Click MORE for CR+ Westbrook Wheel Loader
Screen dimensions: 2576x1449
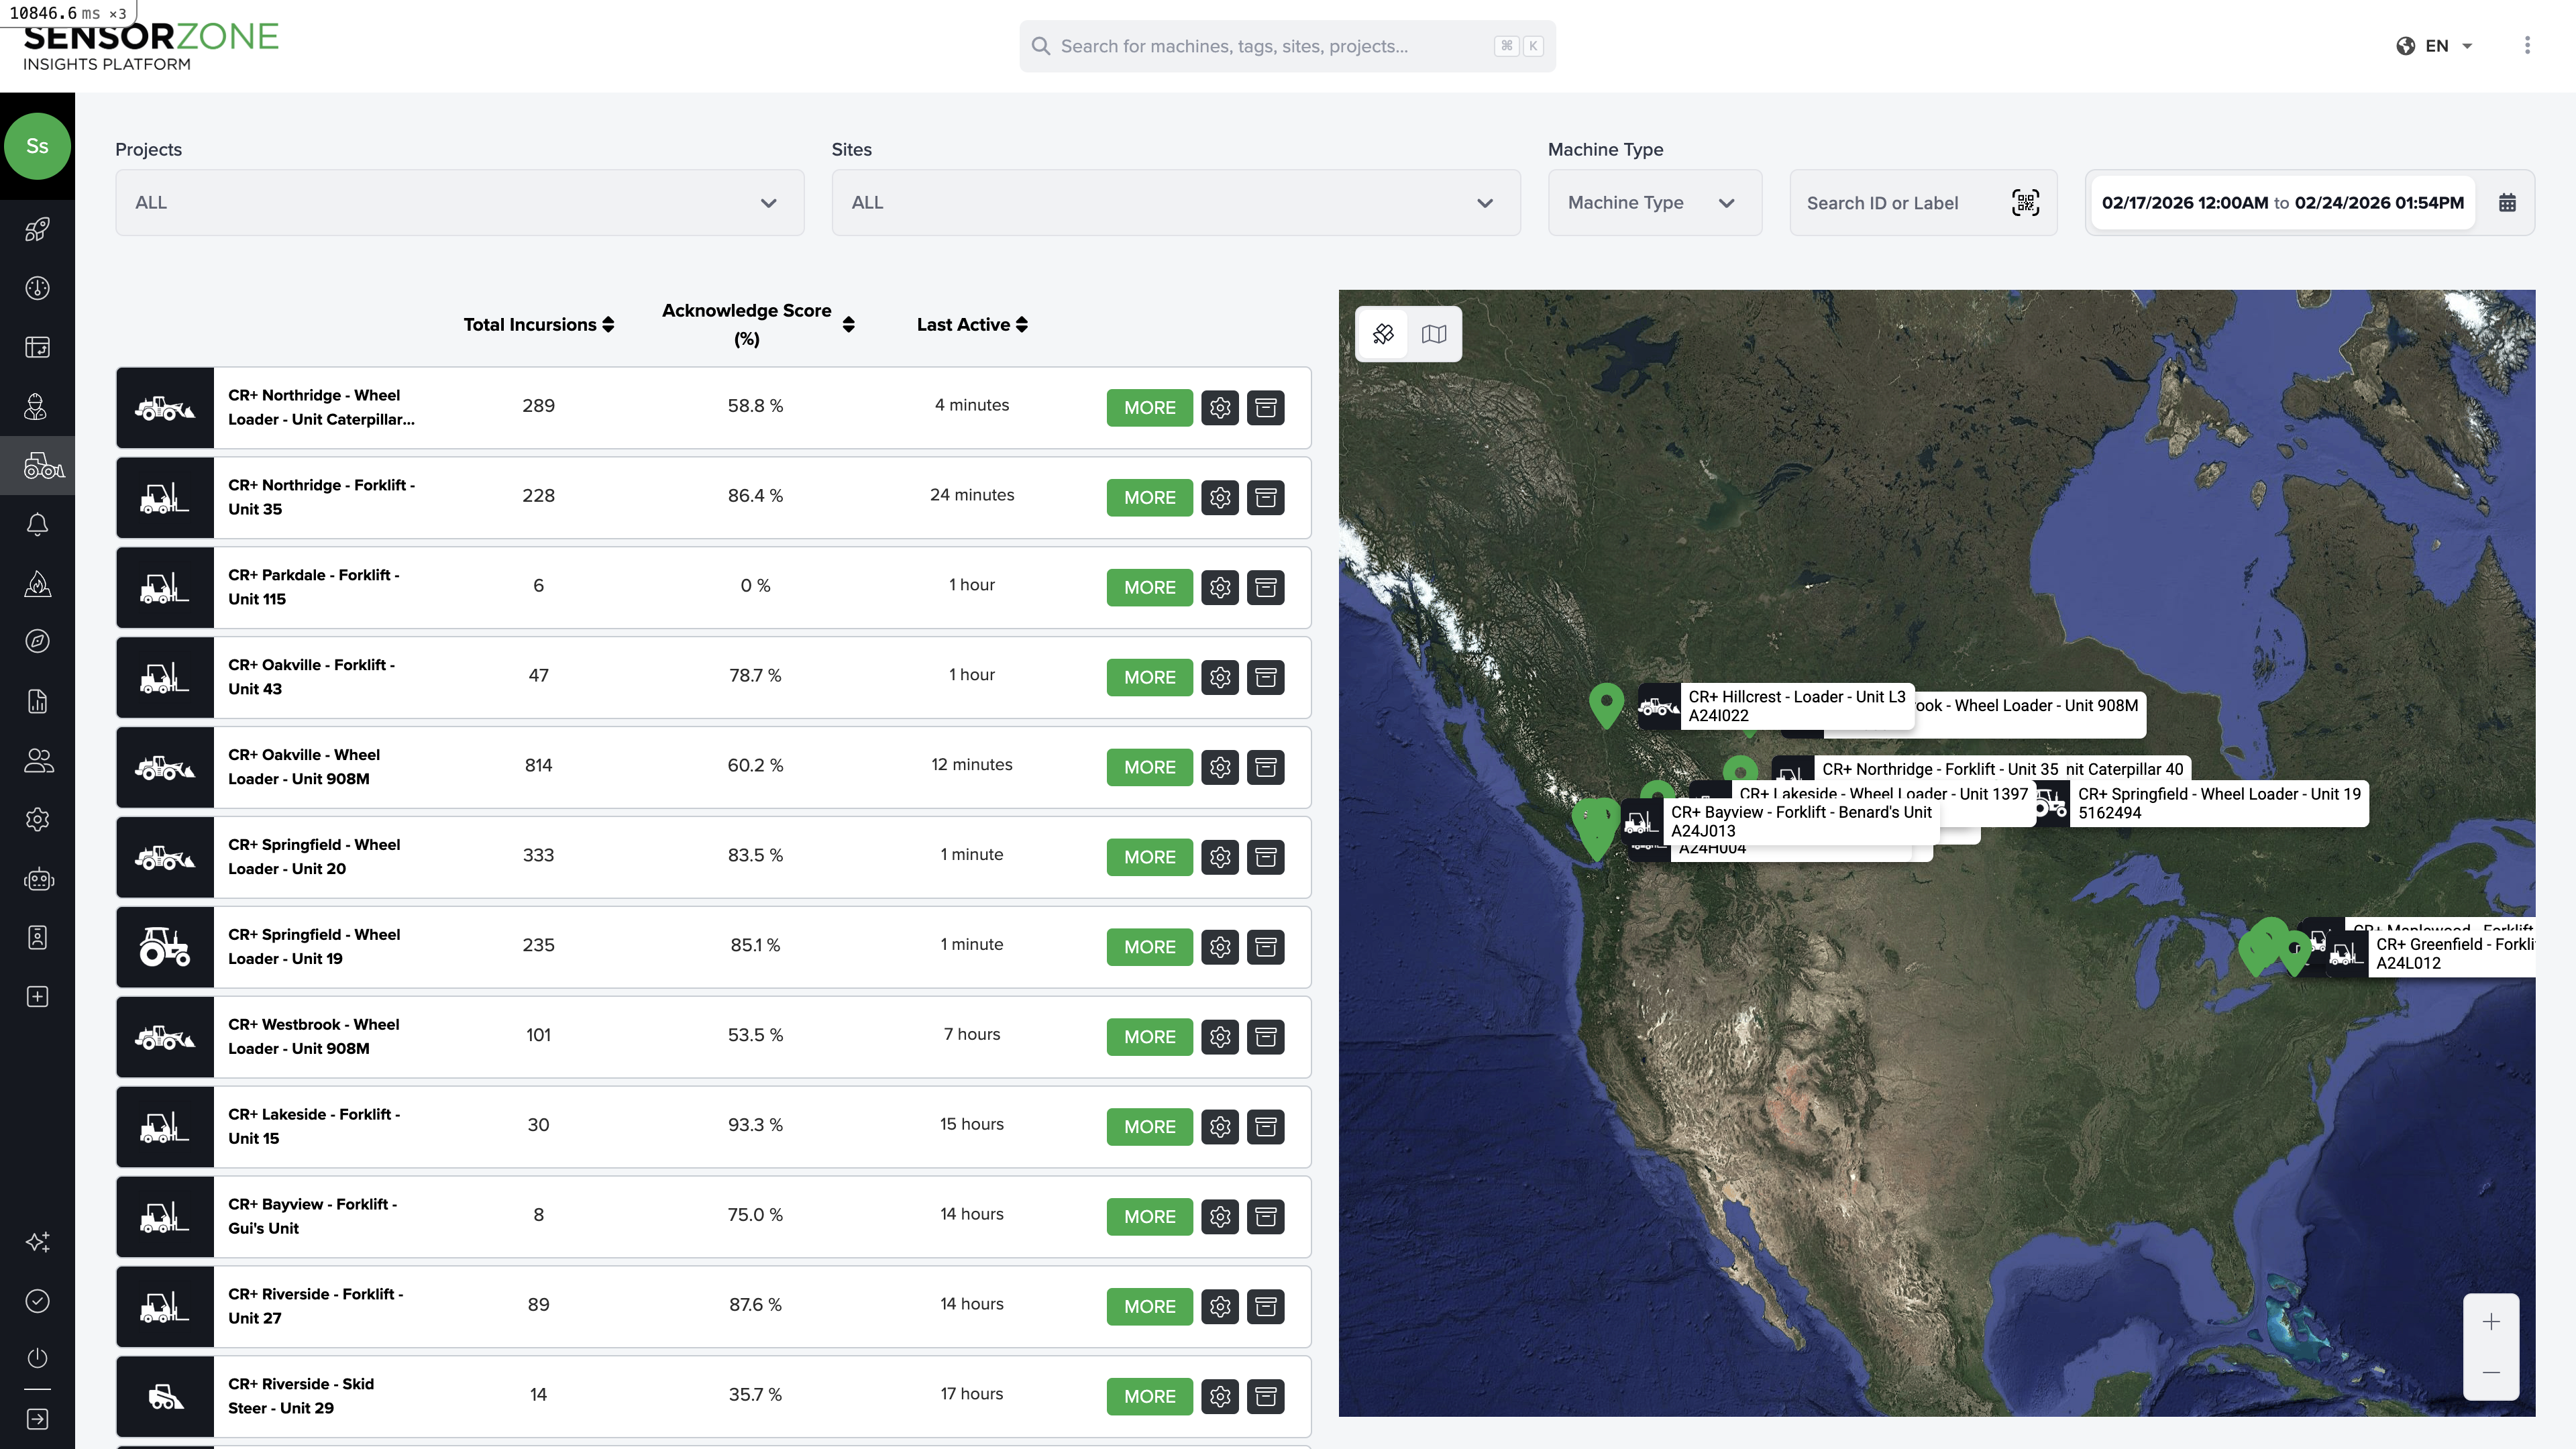1148,1037
